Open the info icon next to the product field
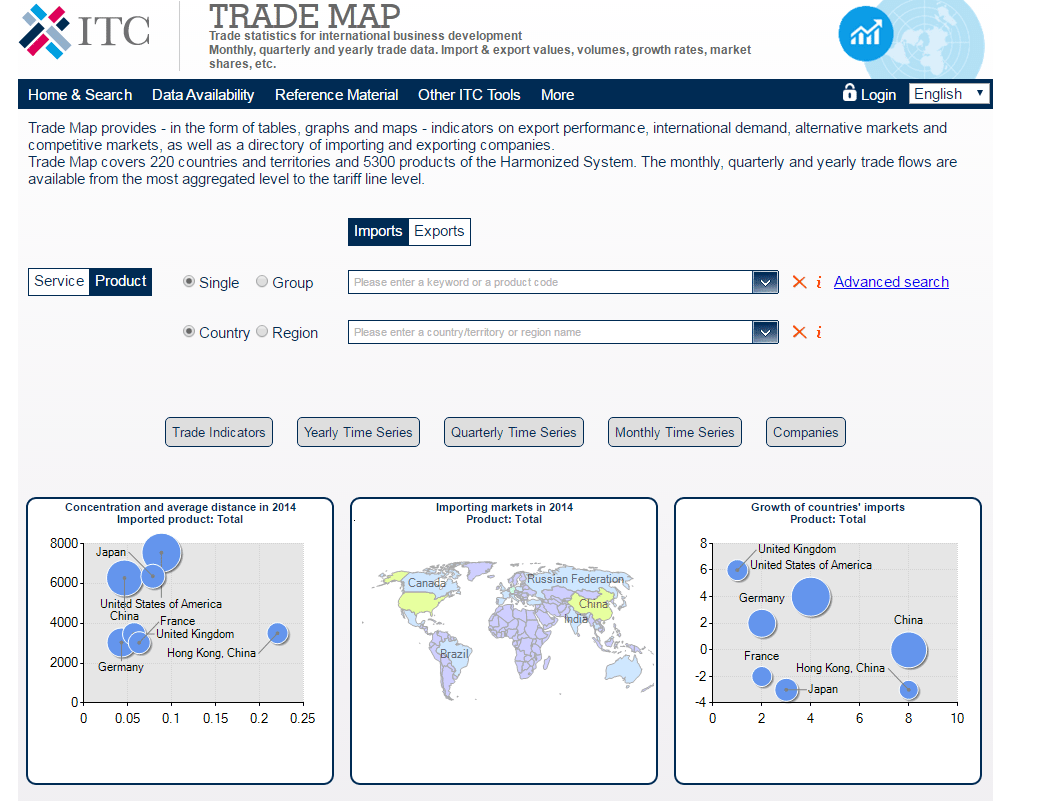 [x=819, y=282]
